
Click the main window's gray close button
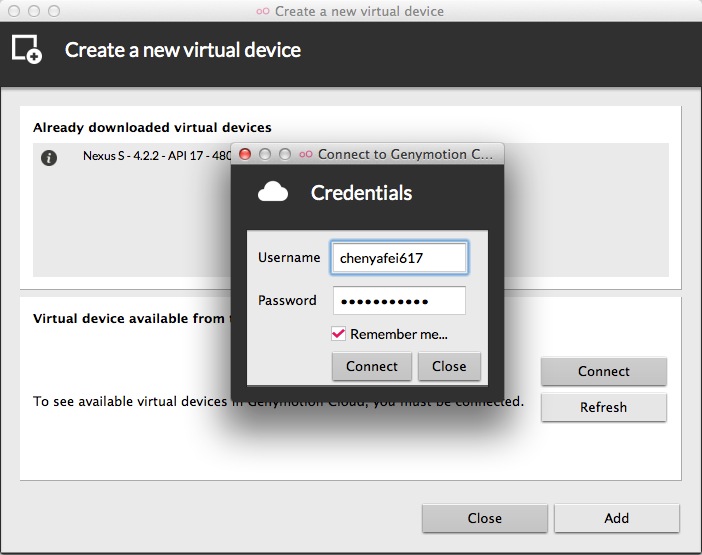(x=14, y=11)
